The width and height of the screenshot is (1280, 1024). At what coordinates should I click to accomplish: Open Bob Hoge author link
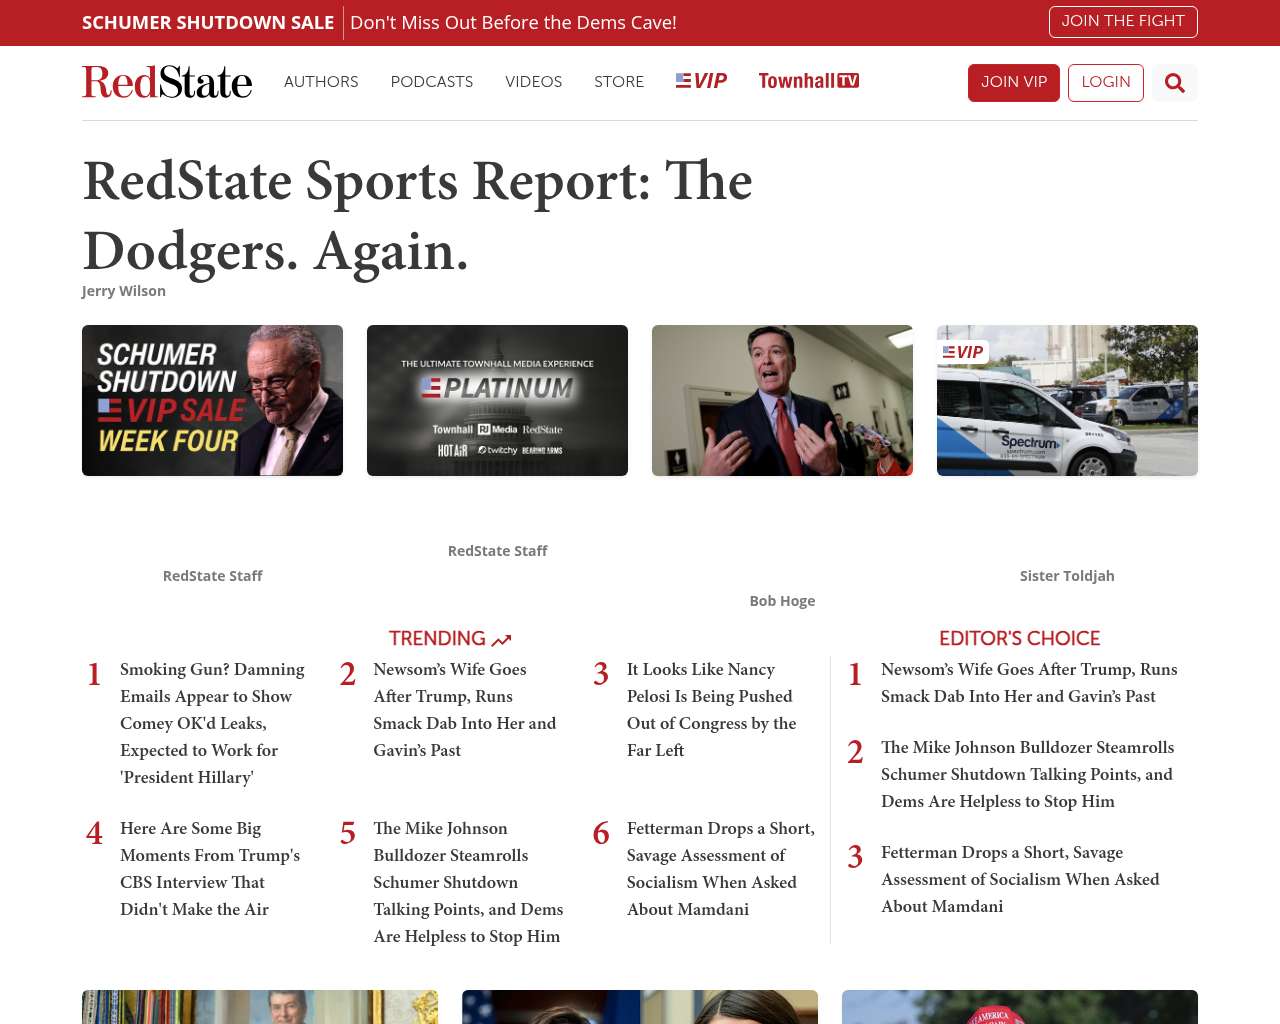(x=782, y=601)
